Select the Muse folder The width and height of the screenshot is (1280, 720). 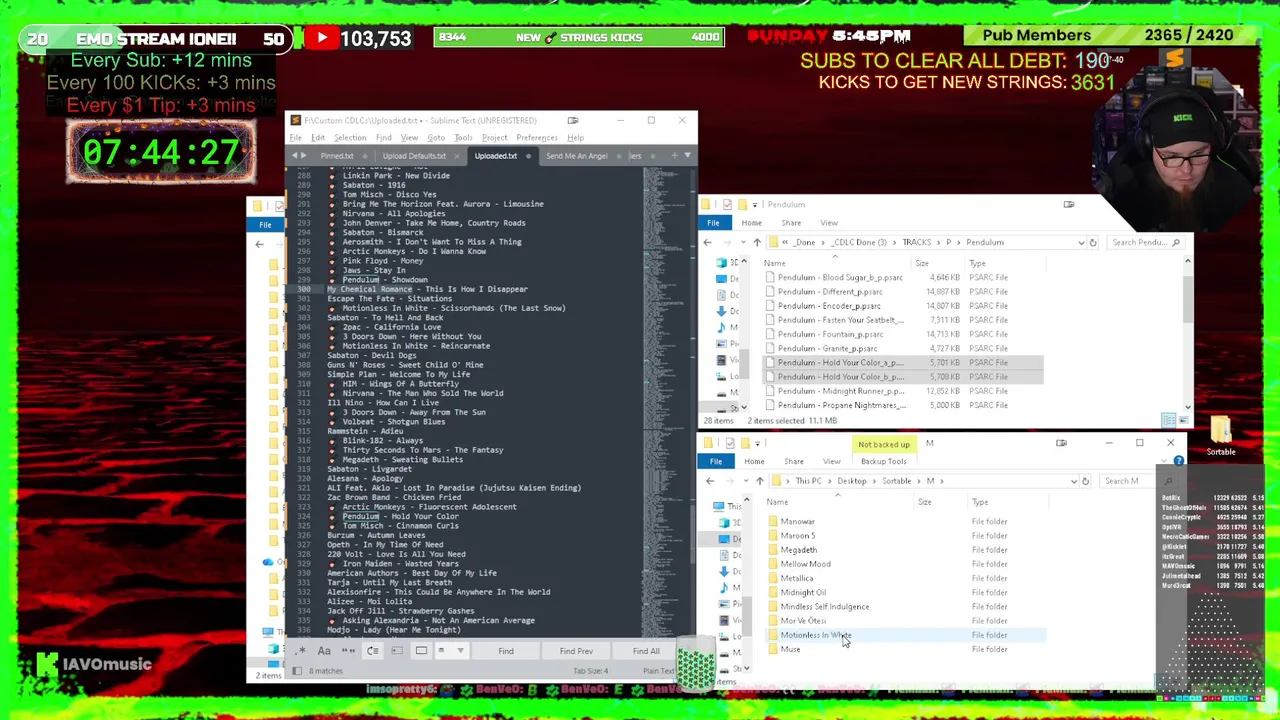[790, 649]
